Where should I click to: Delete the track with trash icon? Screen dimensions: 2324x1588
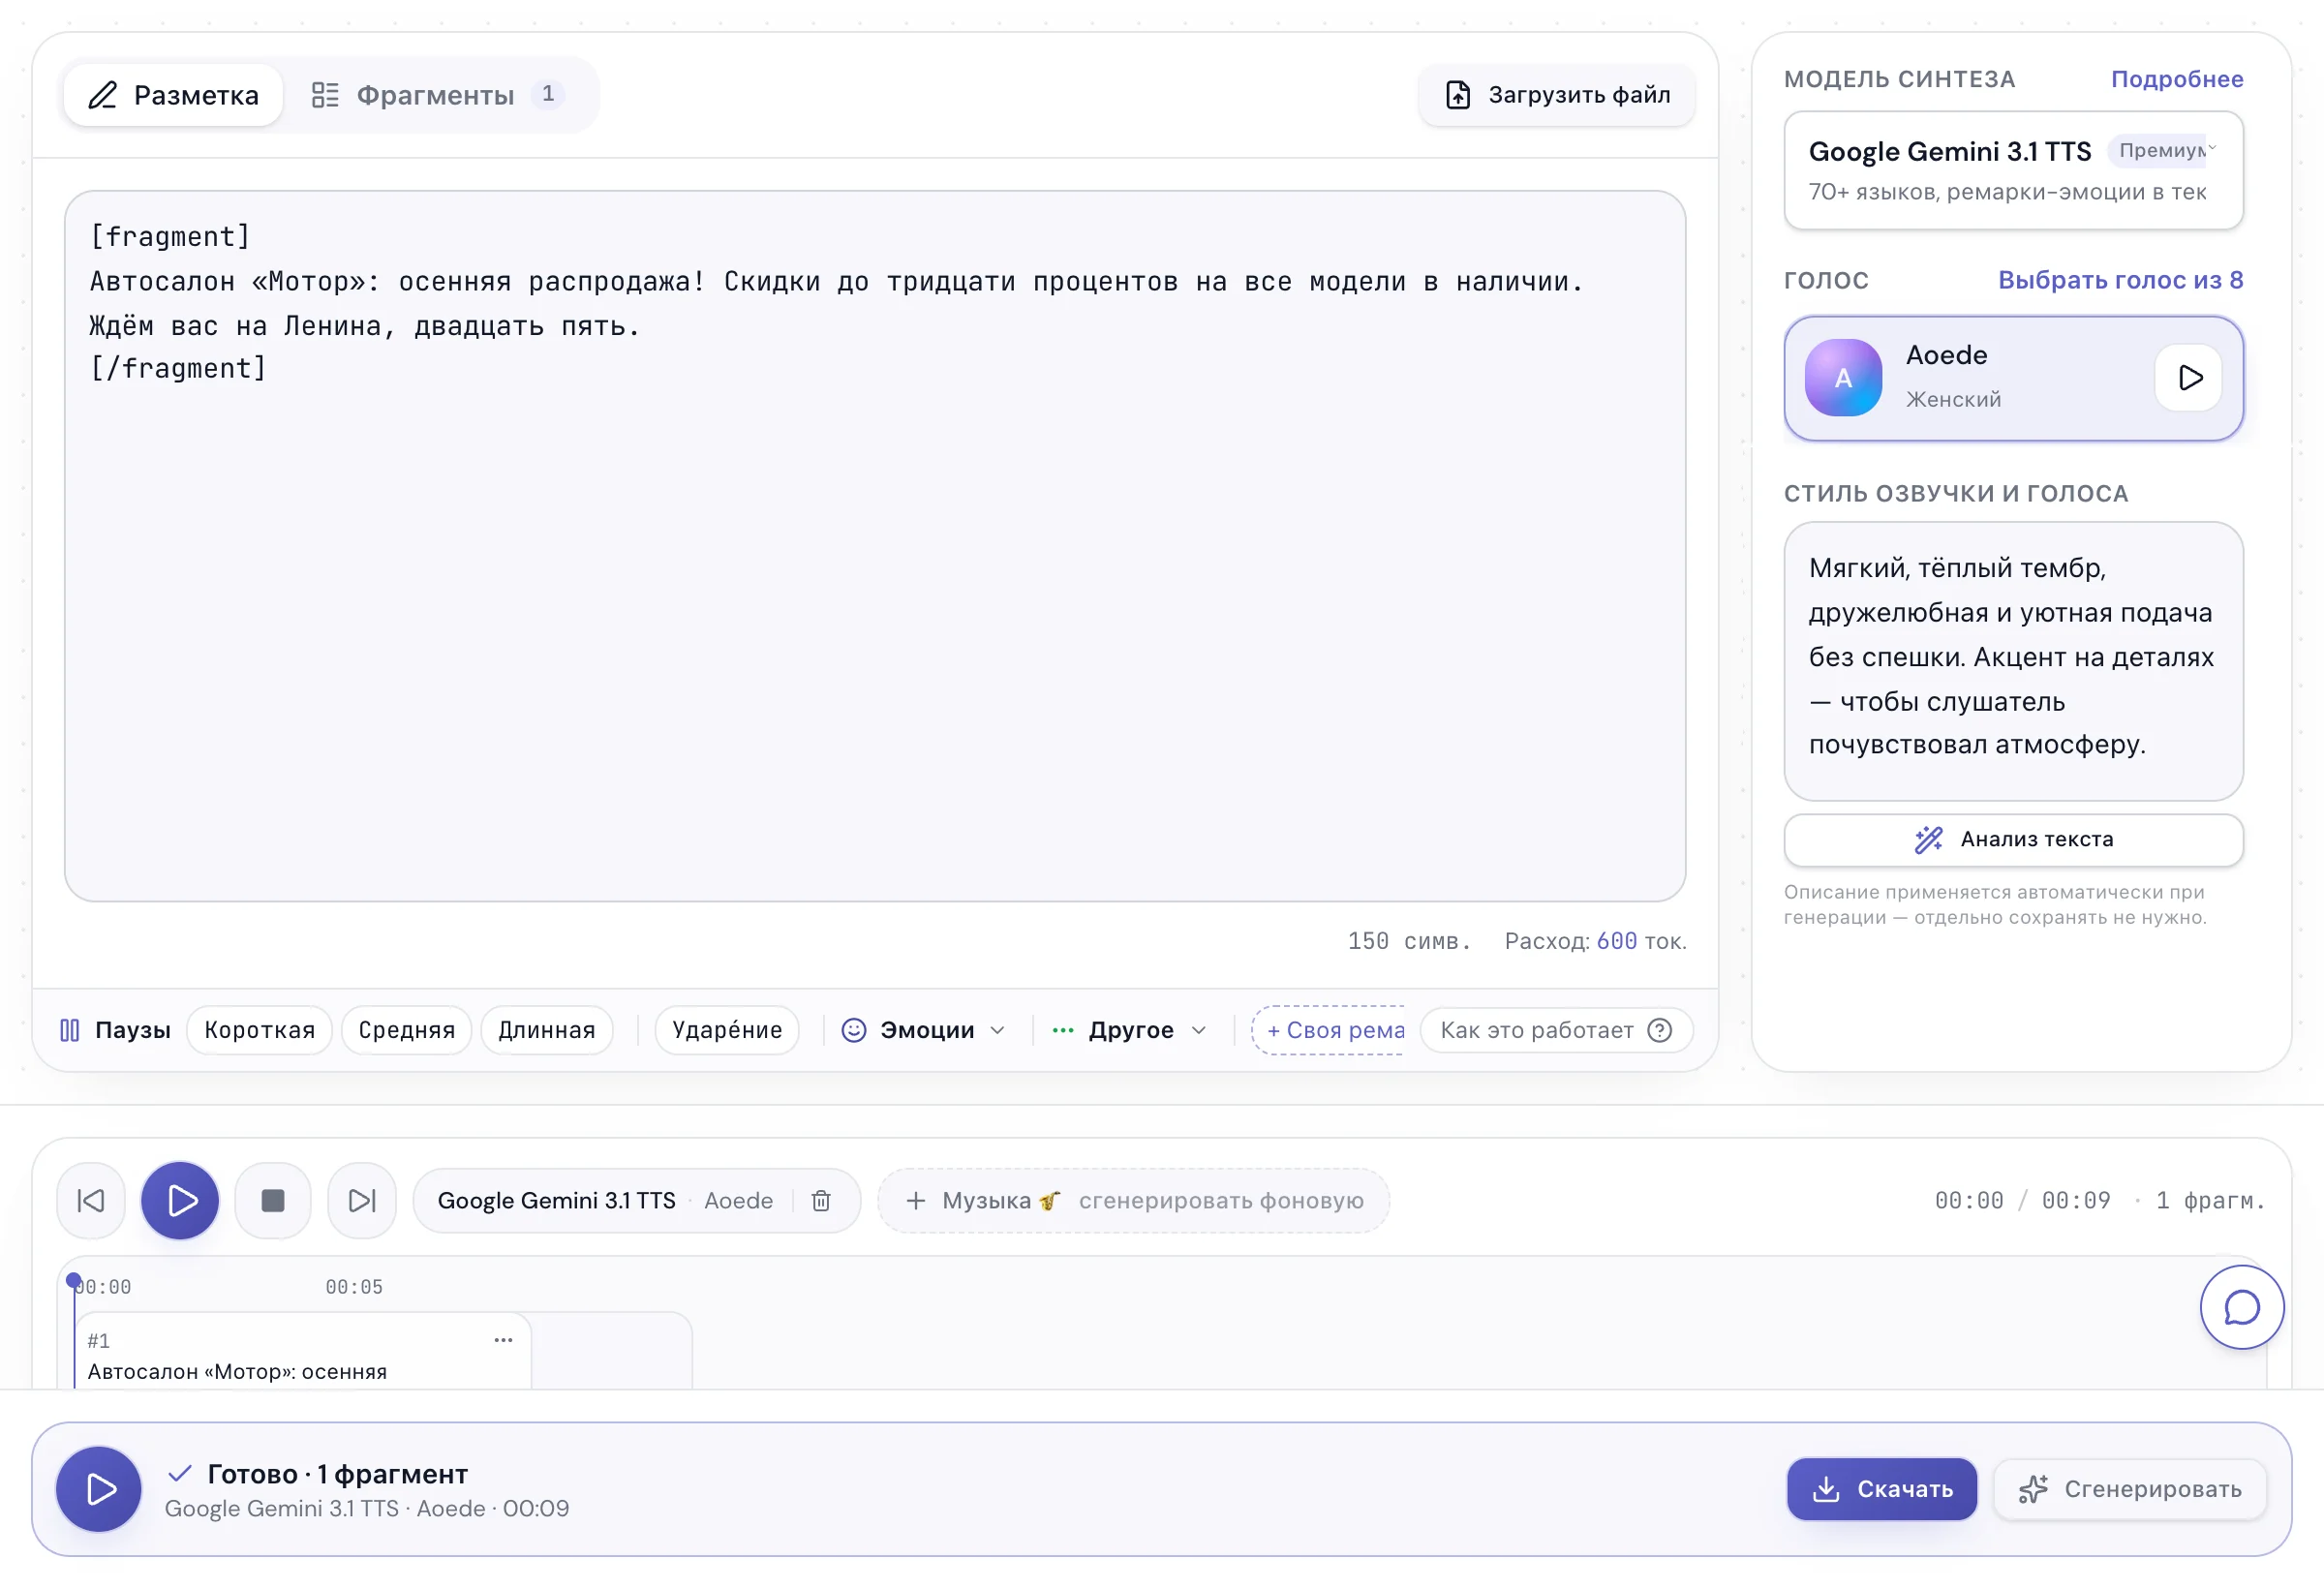point(821,1201)
